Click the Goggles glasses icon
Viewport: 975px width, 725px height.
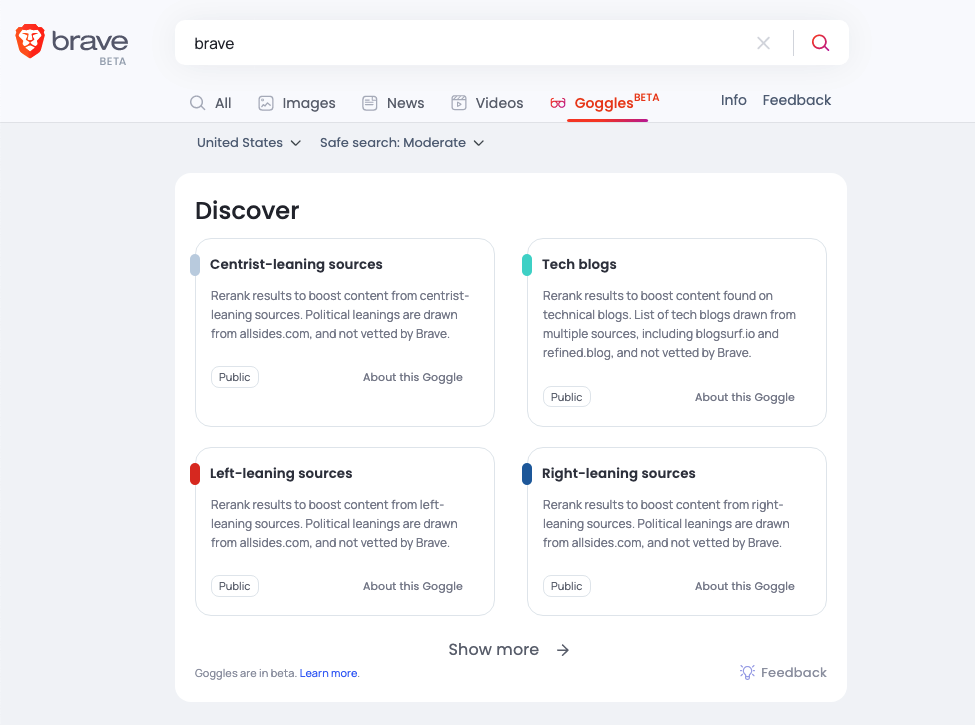point(558,103)
